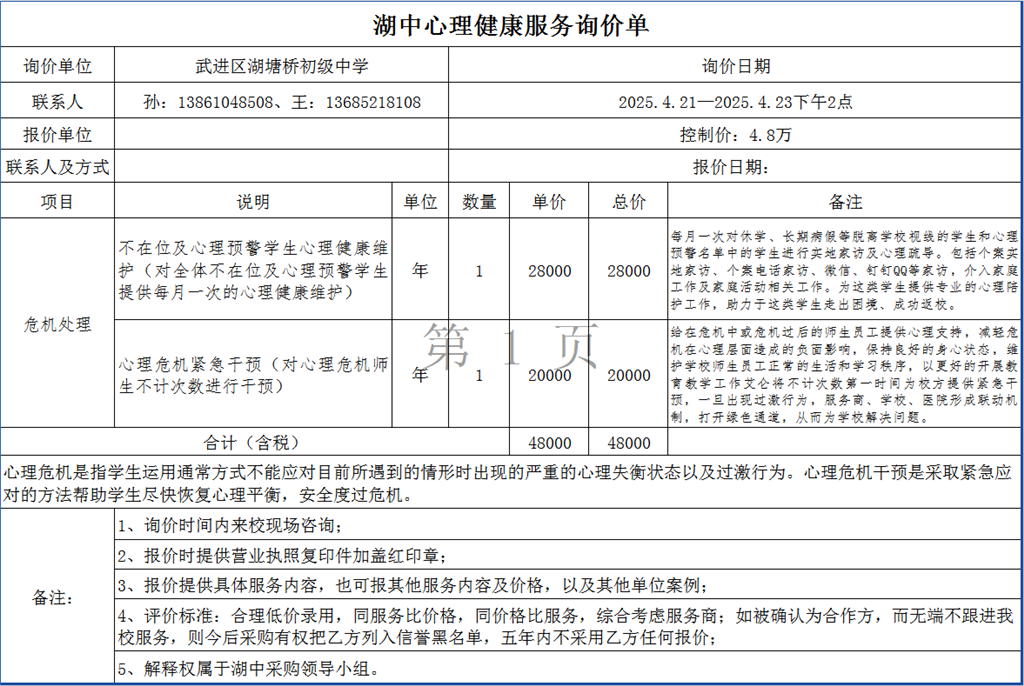
Task: Click the sum 48000 under 总价
Action: click(x=629, y=442)
